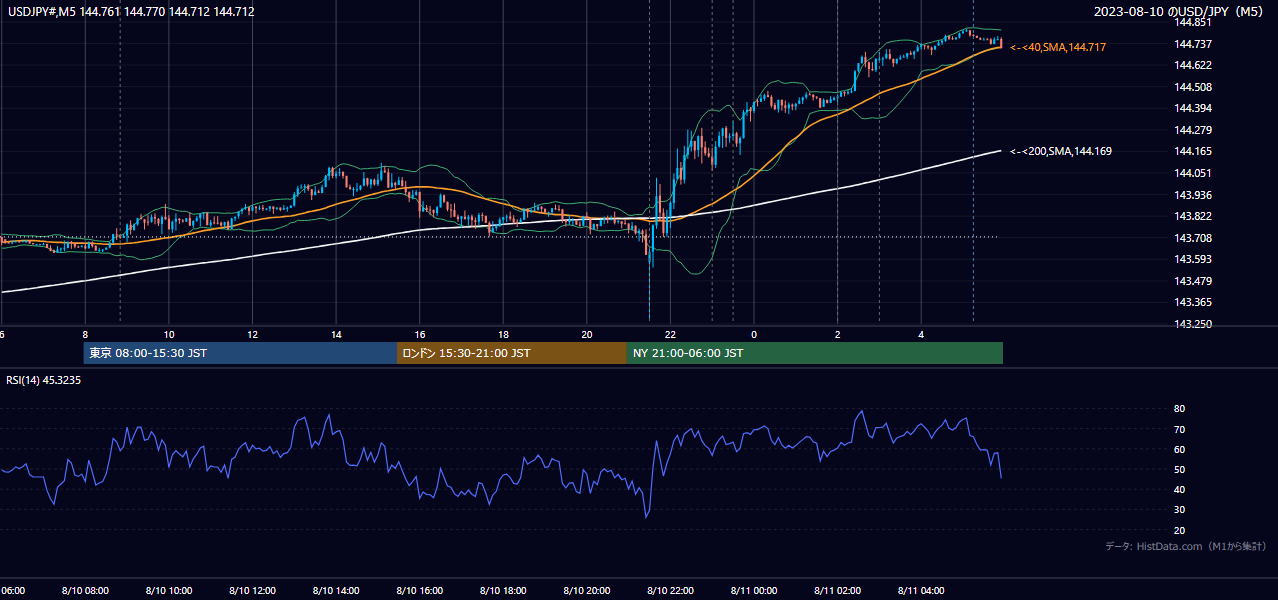Click price axis value 144.051

1192,173
